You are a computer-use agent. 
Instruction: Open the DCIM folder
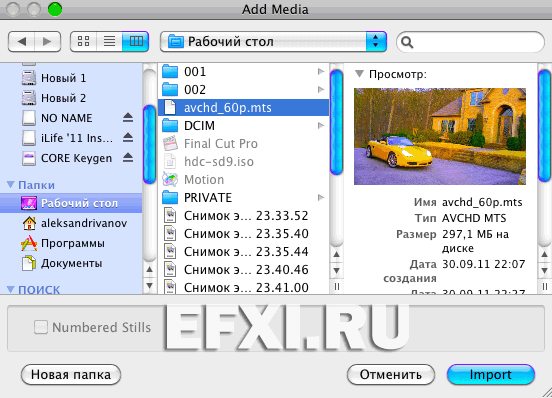click(x=244, y=125)
